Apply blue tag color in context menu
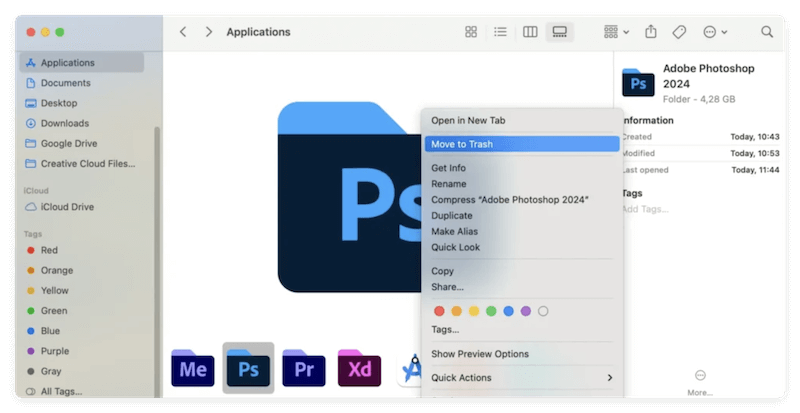This screenshot has width=800, height=413. pos(509,311)
